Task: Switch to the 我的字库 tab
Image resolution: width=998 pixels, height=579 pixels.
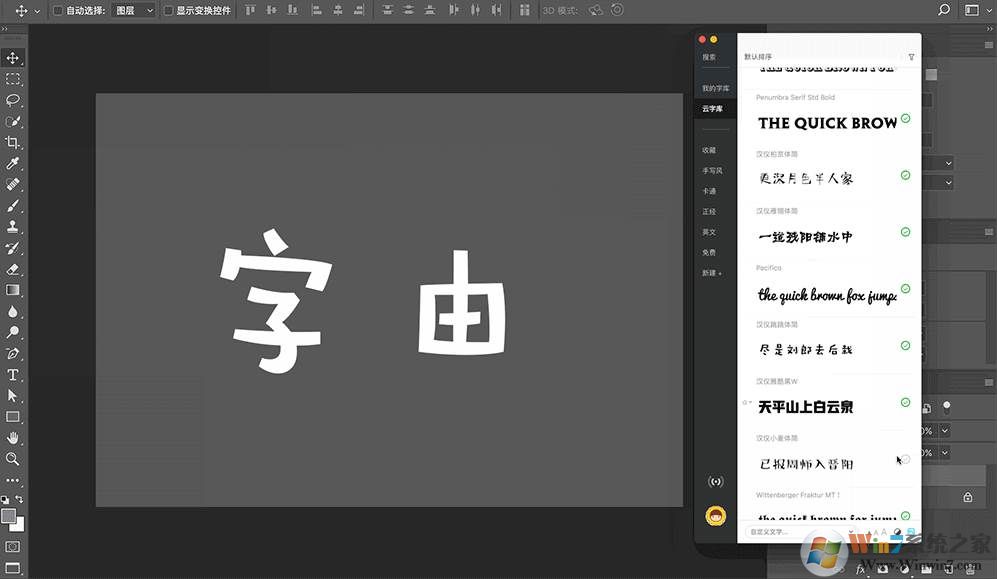Action: (x=715, y=89)
